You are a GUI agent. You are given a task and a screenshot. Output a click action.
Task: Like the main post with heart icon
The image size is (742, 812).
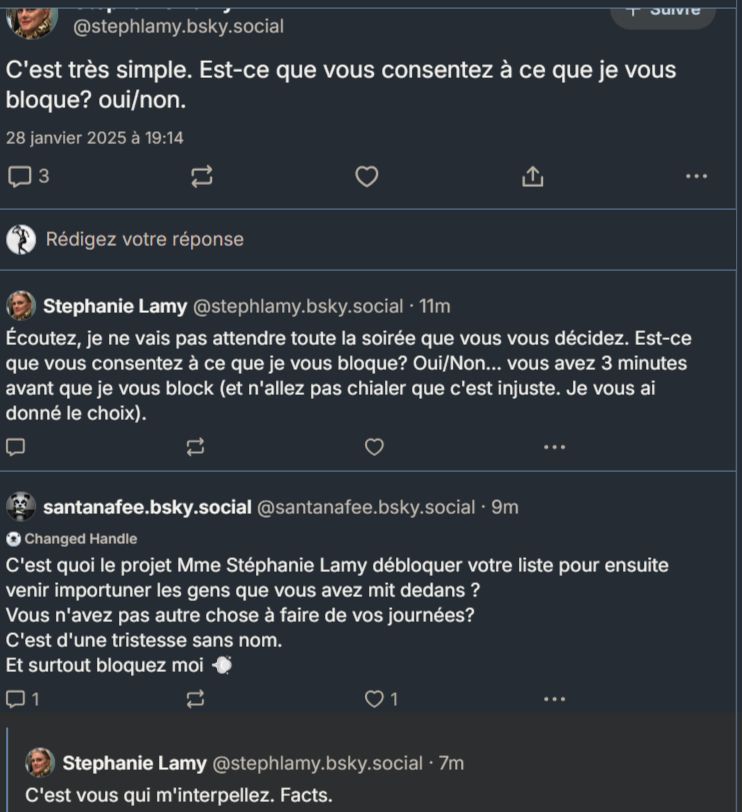coord(367,177)
